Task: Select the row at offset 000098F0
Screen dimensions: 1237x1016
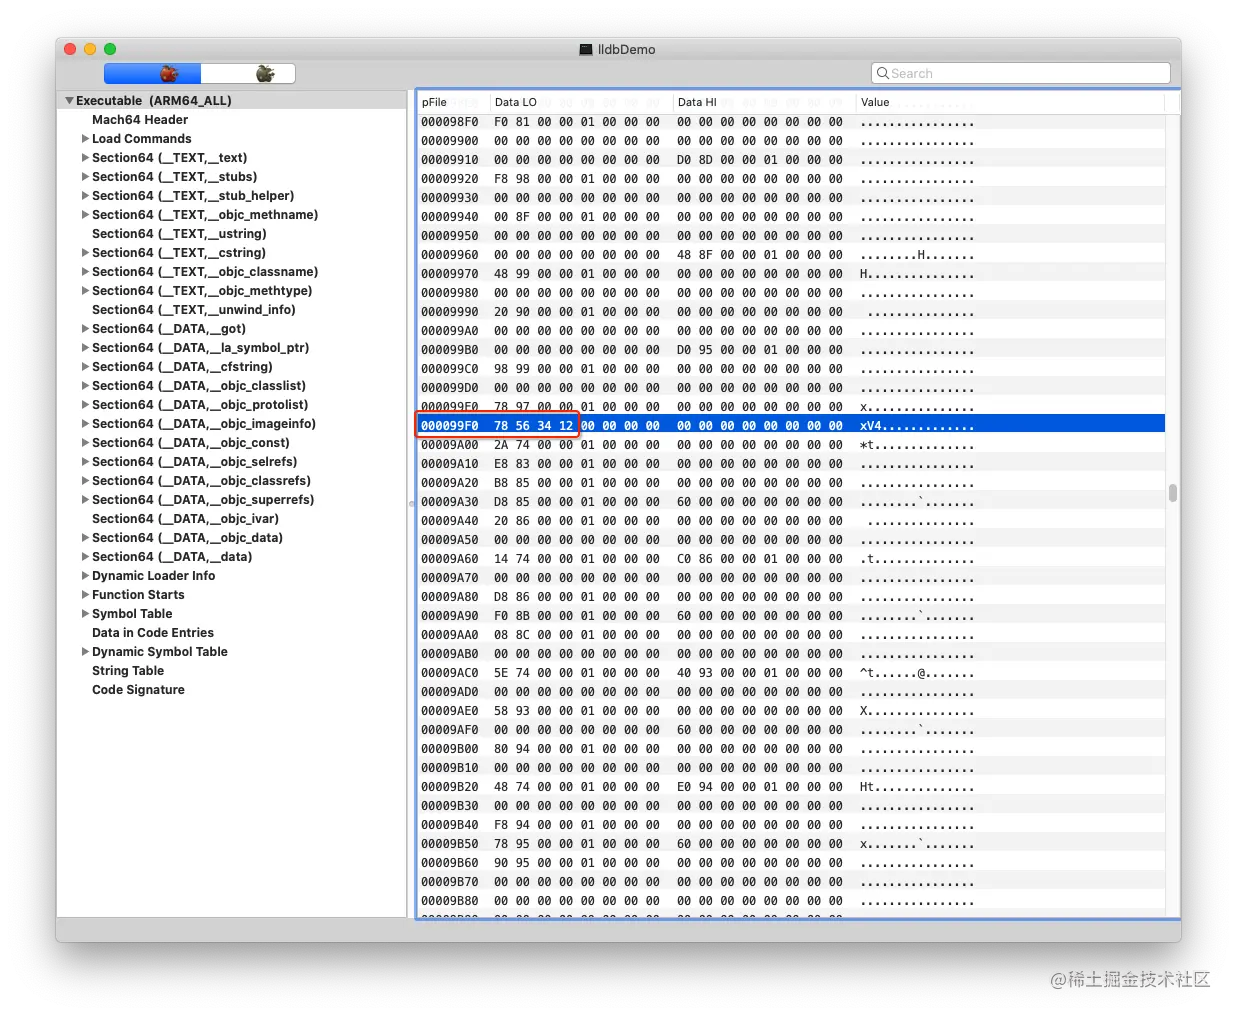Action: pyautogui.click(x=791, y=121)
